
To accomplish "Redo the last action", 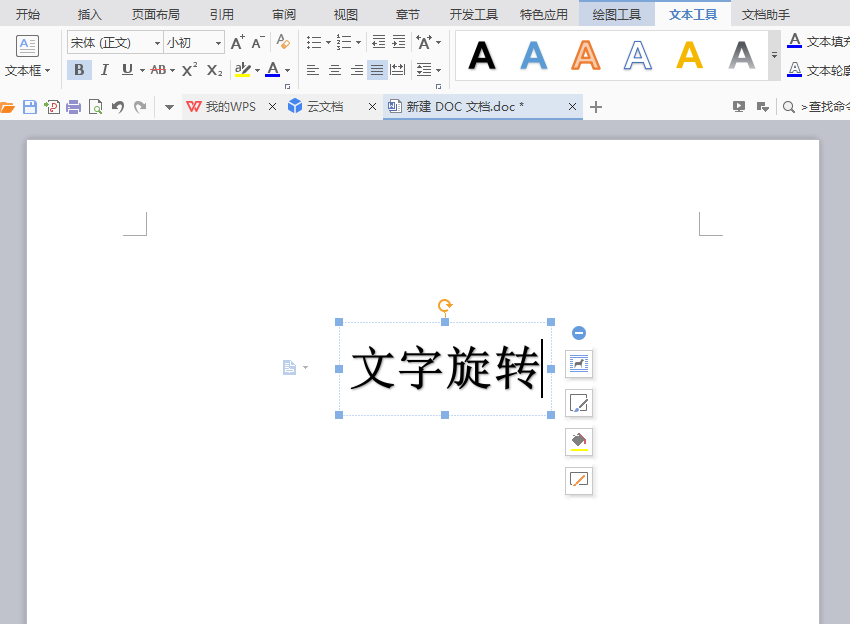I will coord(140,107).
